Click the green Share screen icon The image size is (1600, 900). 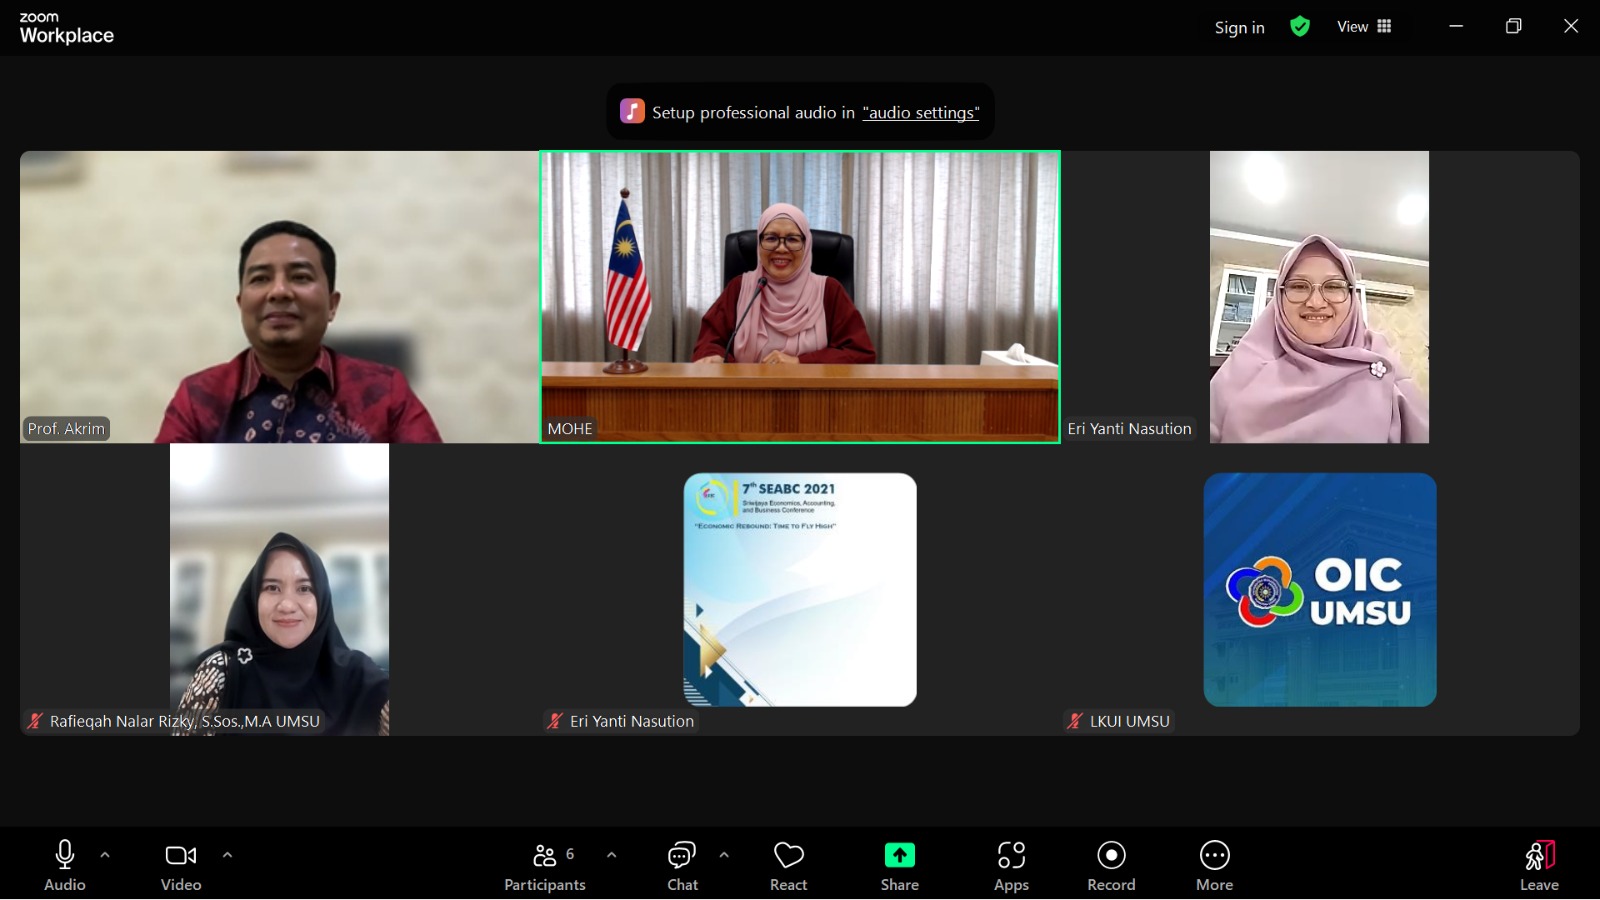pyautogui.click(x=899, y=856)
